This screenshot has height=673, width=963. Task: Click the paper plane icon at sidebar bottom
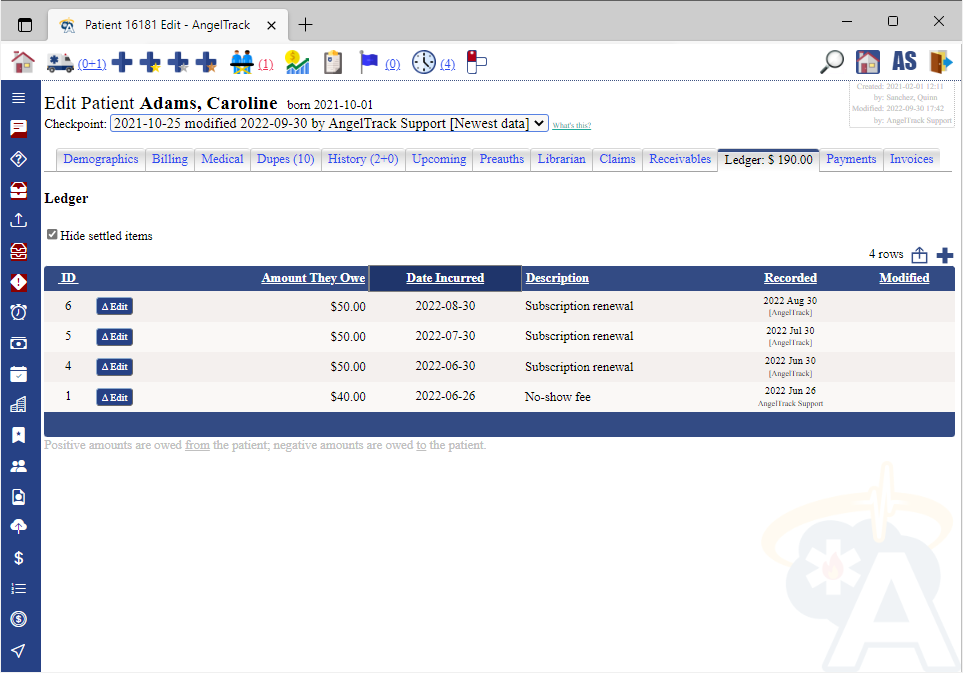19,650
